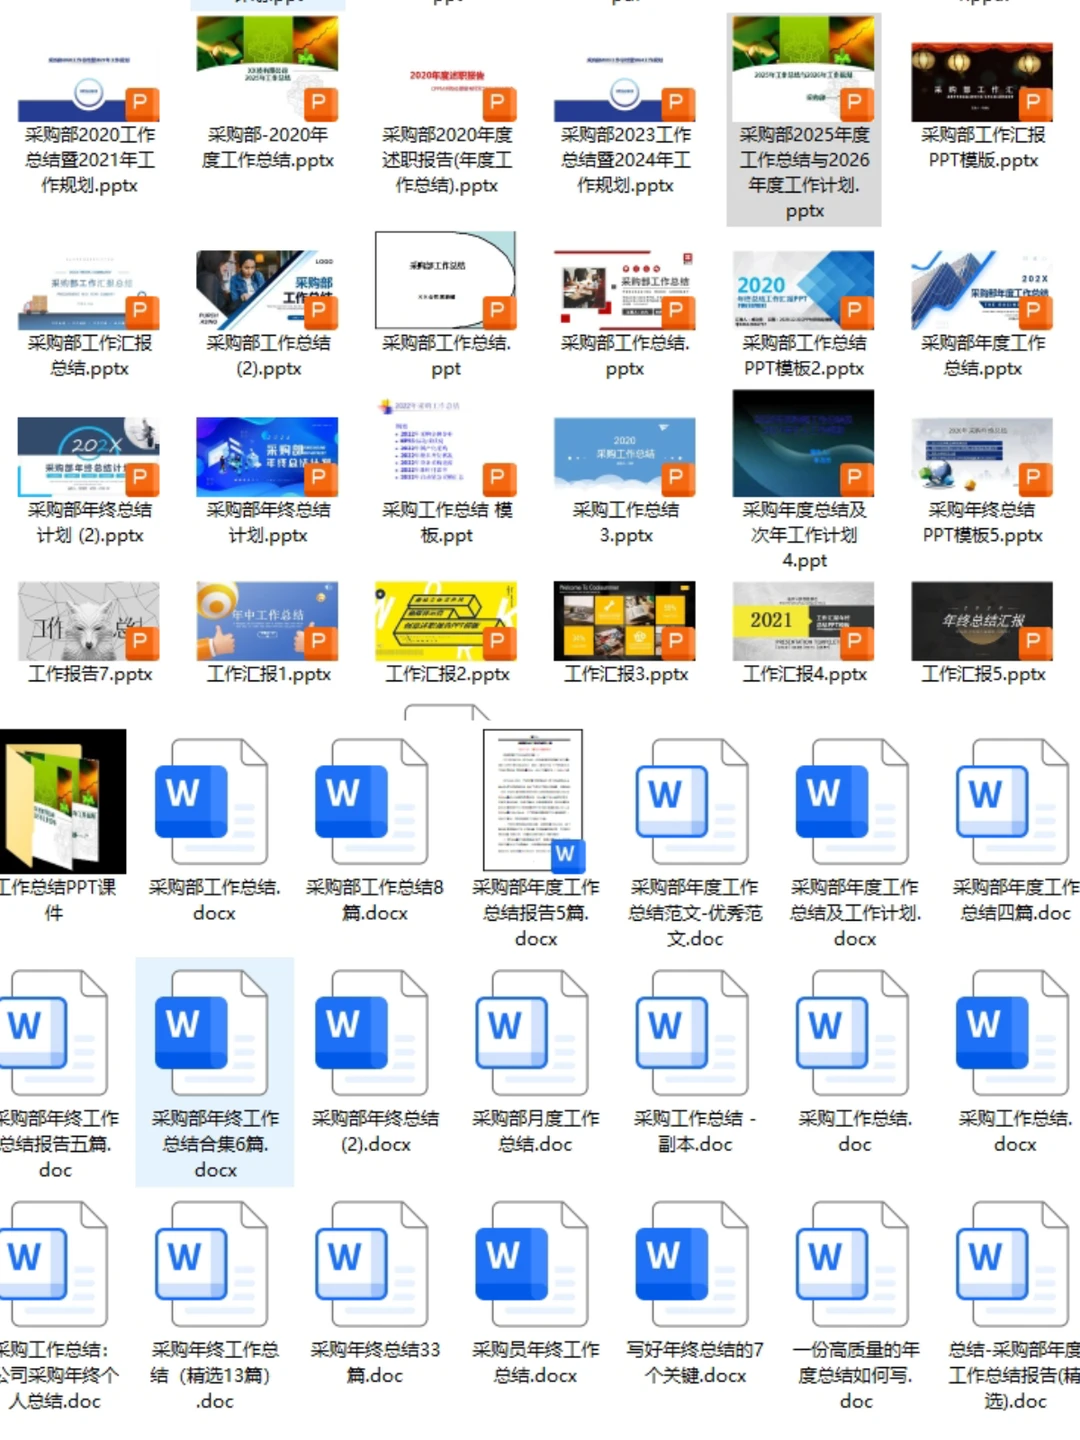Image resolution: width=1080 pixels, height=1440 pixels.
Task: Select 采购部年终总结计划.pptx icon
Action: coord(267,457)
